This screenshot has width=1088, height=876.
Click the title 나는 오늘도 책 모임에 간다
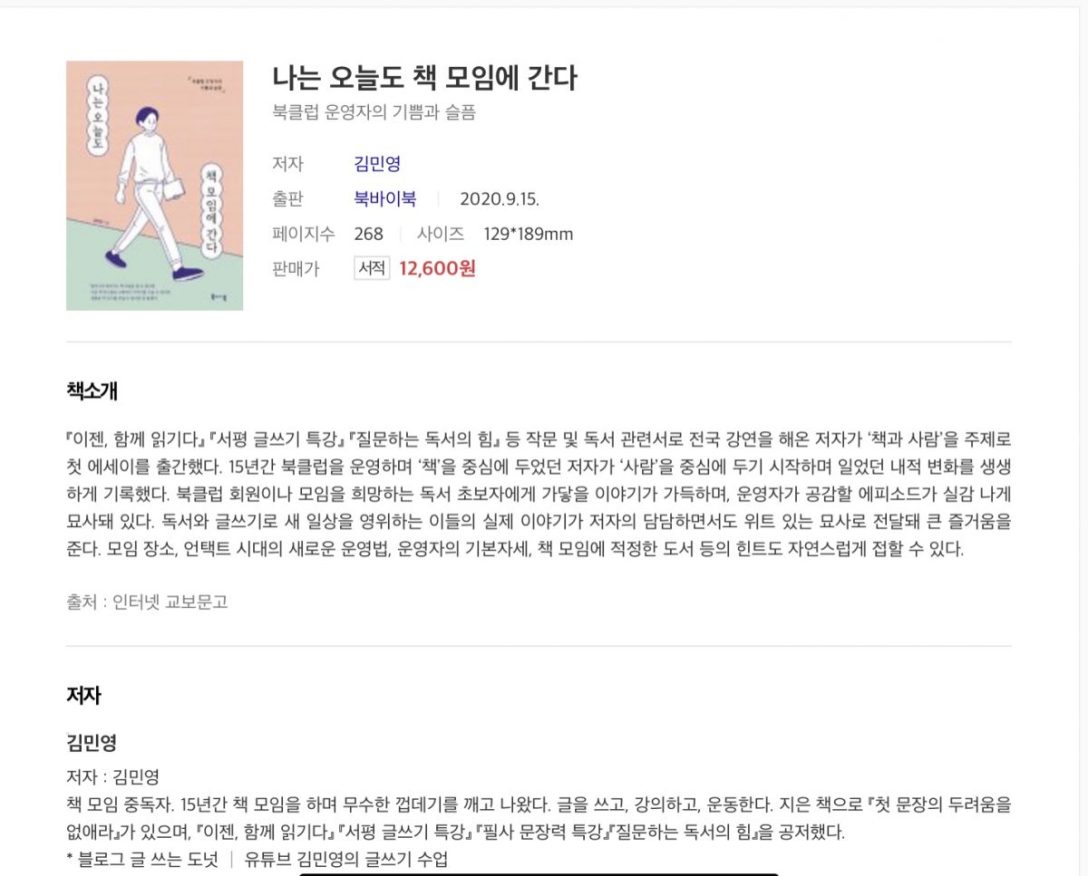(x=424, y=78)
